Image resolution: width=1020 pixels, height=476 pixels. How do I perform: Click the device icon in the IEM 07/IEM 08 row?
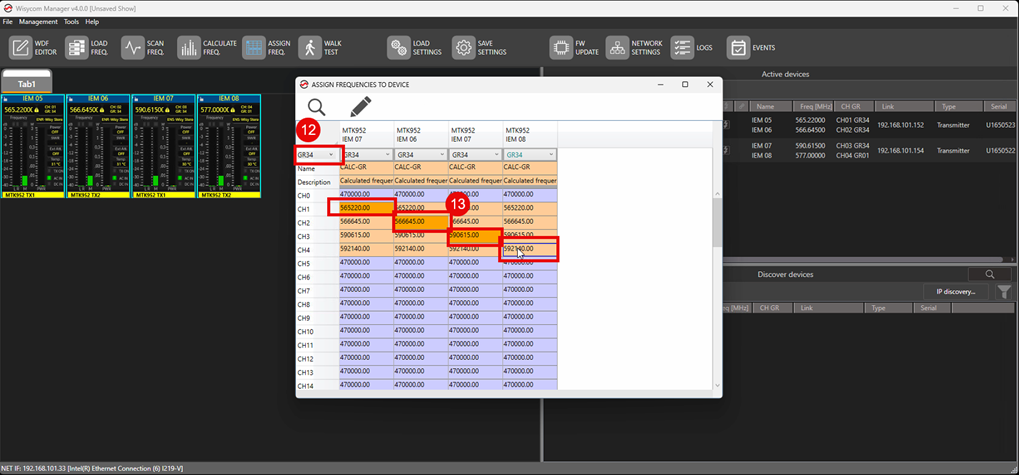[726, 150]
